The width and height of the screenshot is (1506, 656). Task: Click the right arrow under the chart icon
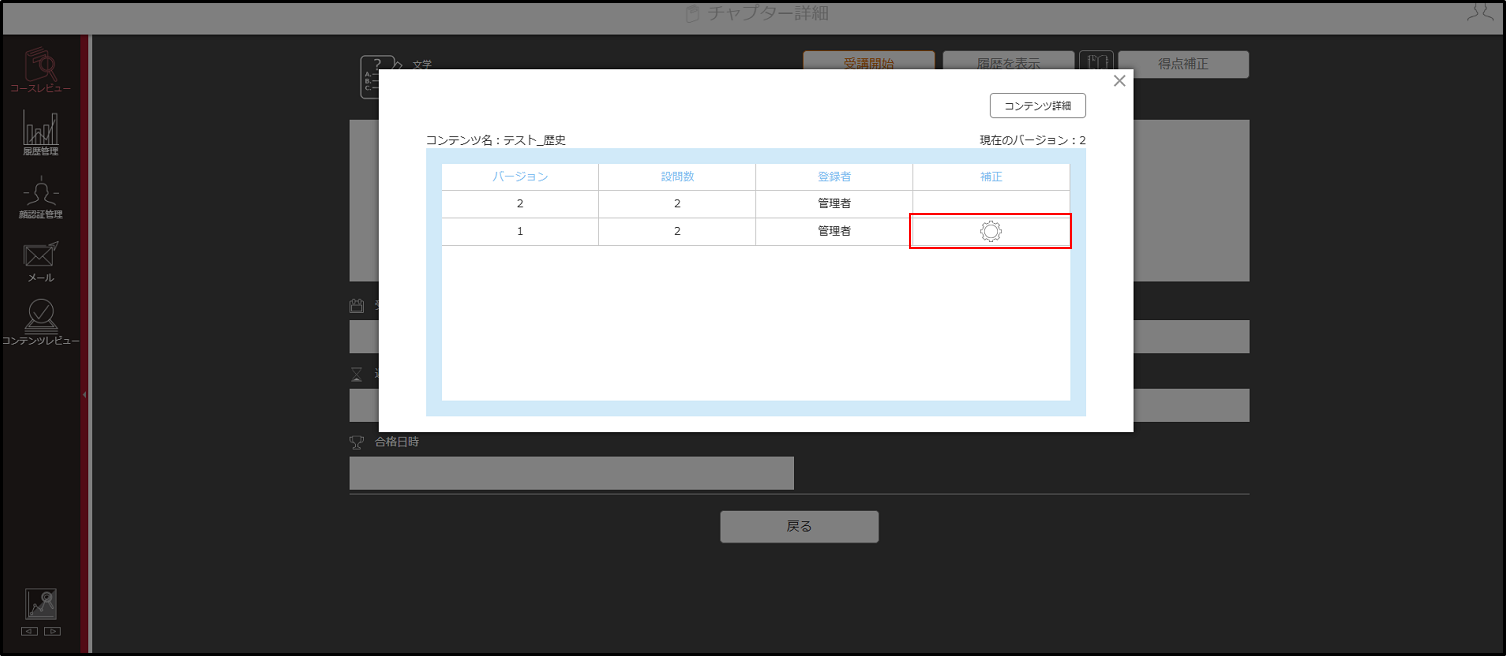coord(53,631)
